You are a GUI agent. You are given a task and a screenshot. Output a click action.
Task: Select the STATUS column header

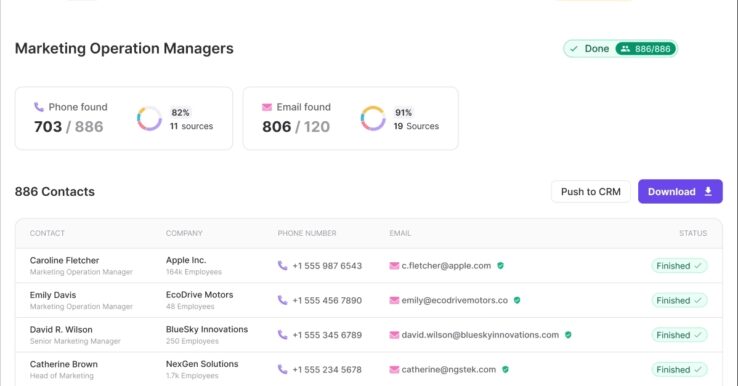click(x=693, y=233)
